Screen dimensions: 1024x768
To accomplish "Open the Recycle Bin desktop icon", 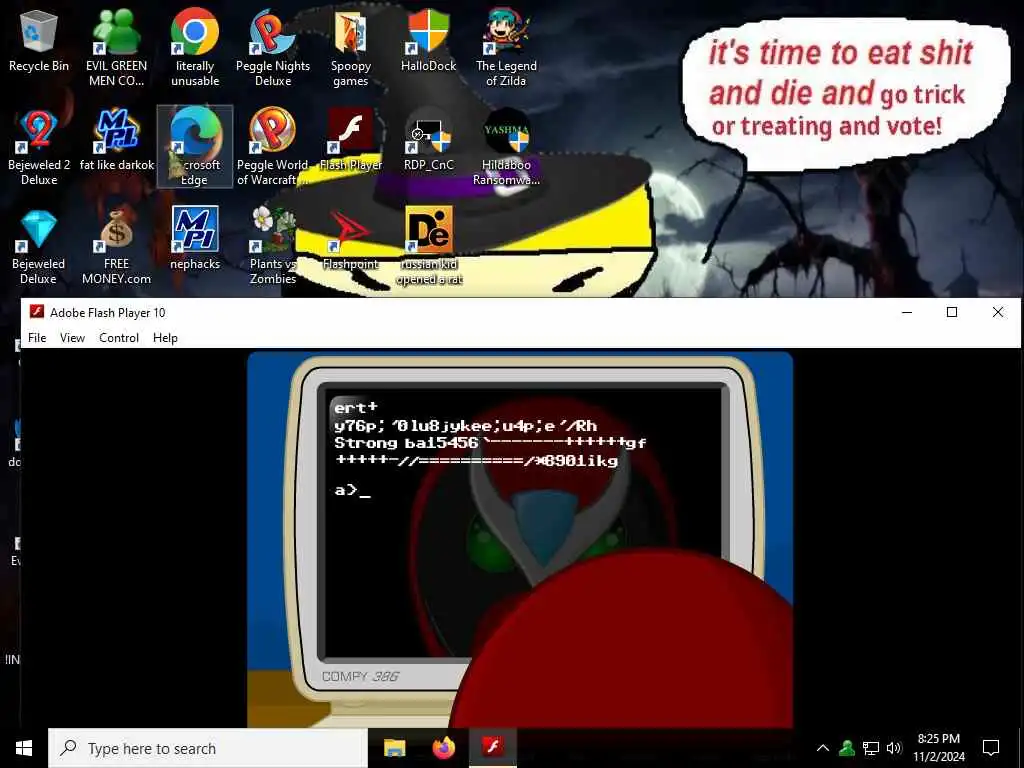I will point(39,41).
